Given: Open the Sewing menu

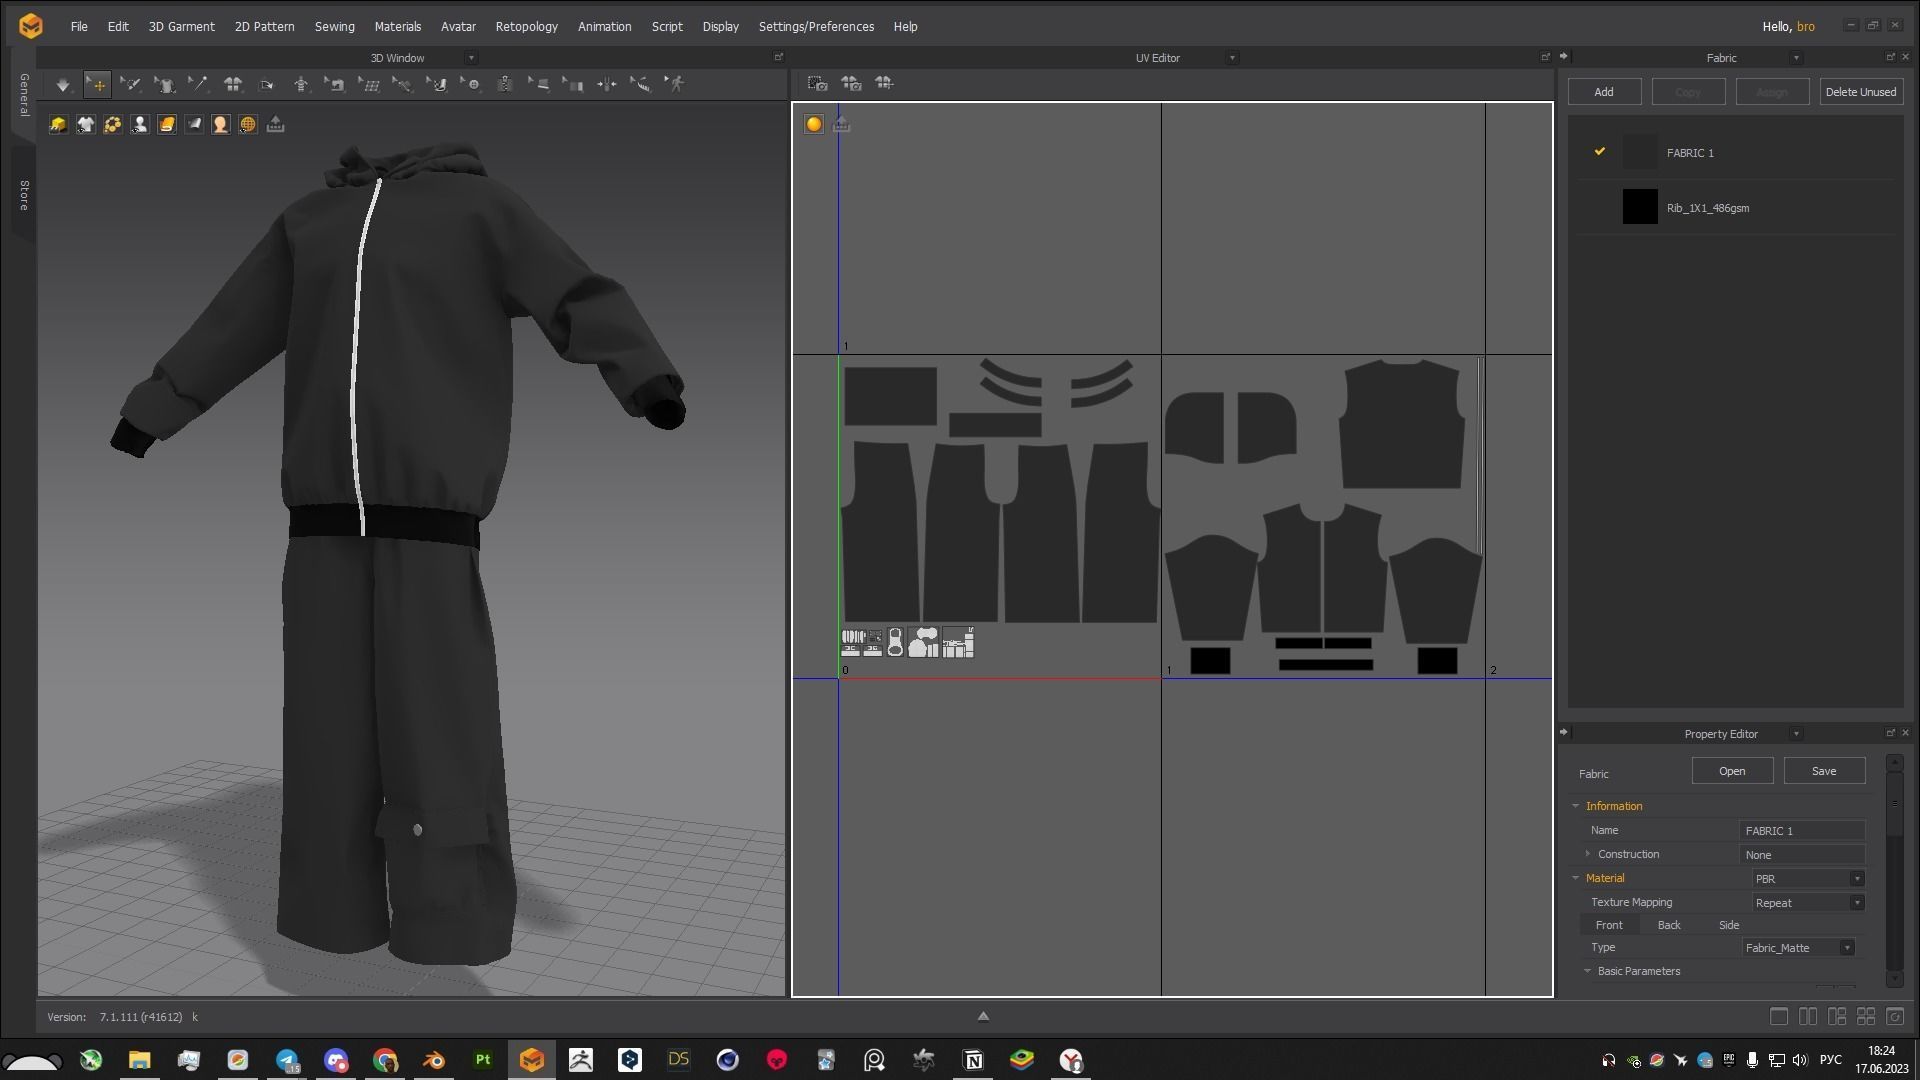Looking at the screenshot, I should coord(334,26).
